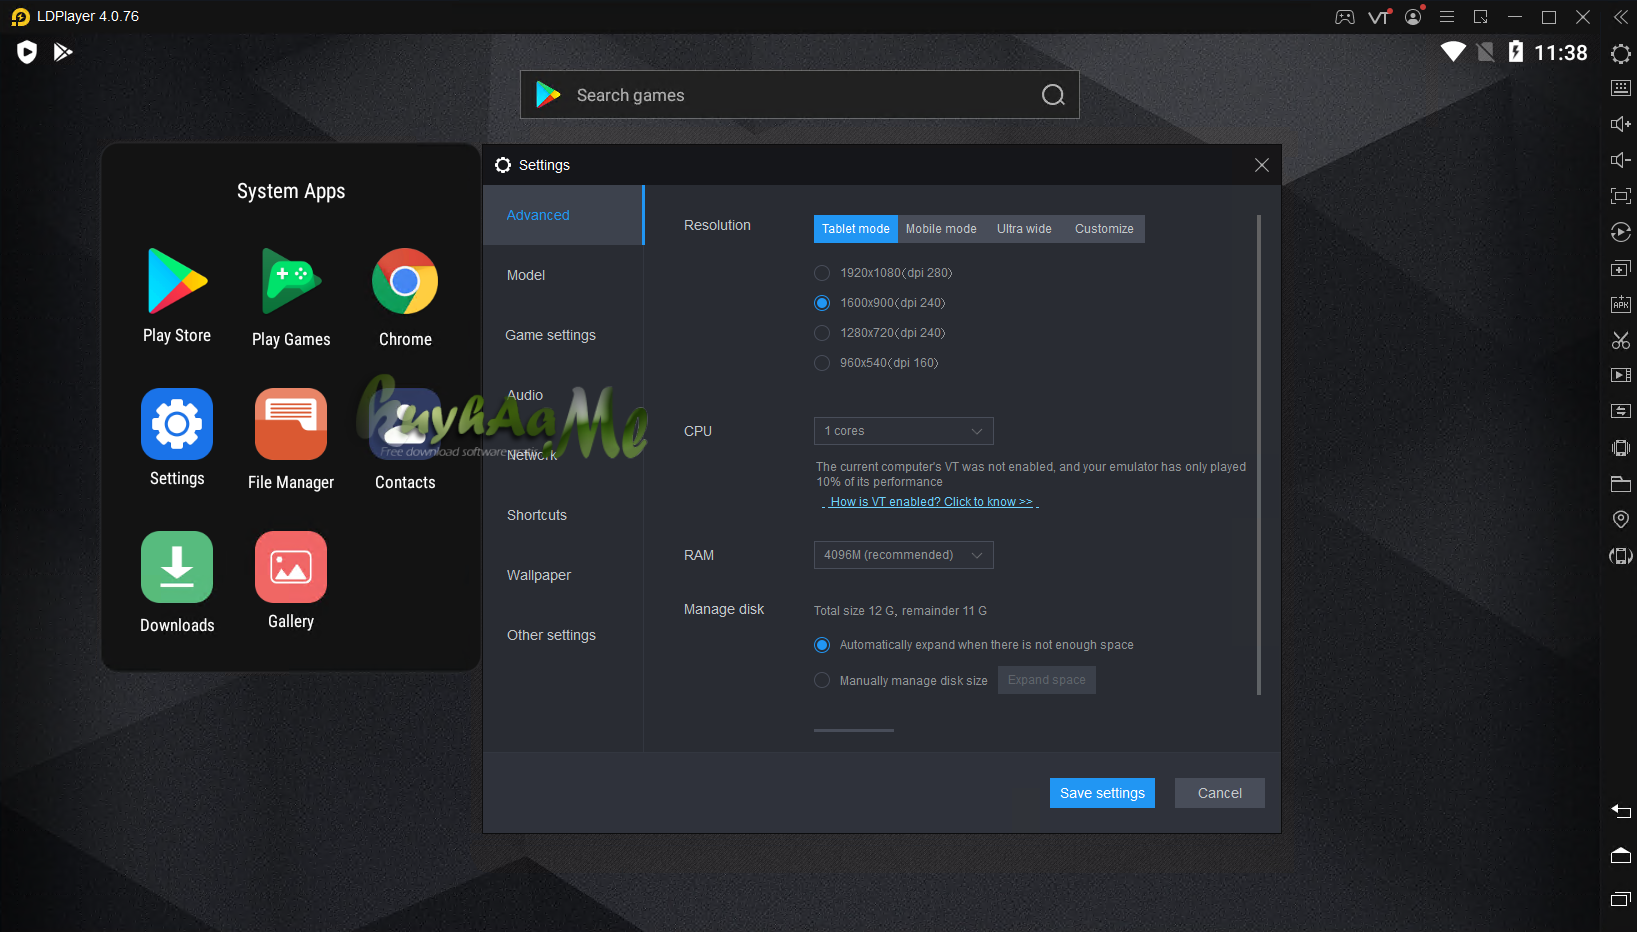Install APK via sidebar icon

1621,304
